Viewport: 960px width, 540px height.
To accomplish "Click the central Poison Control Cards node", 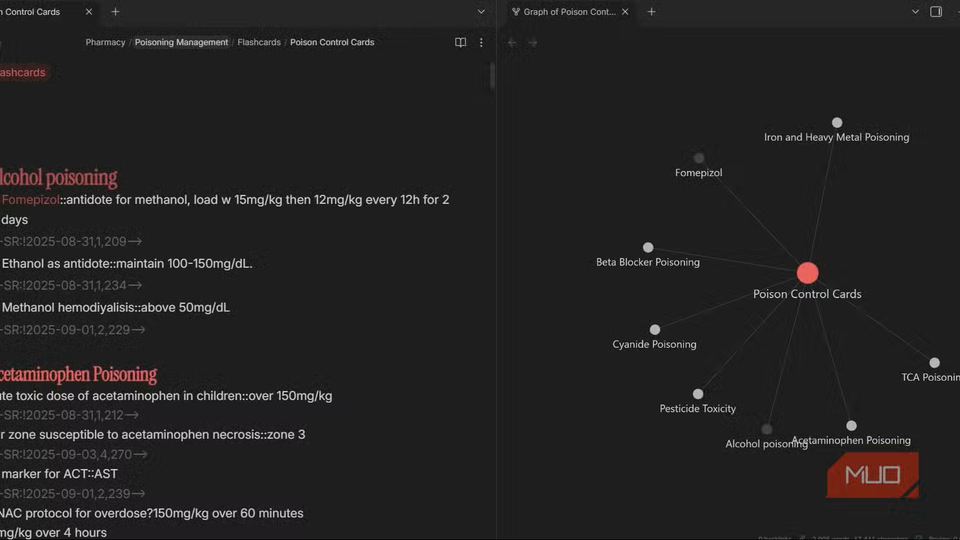I will point(807,273).
